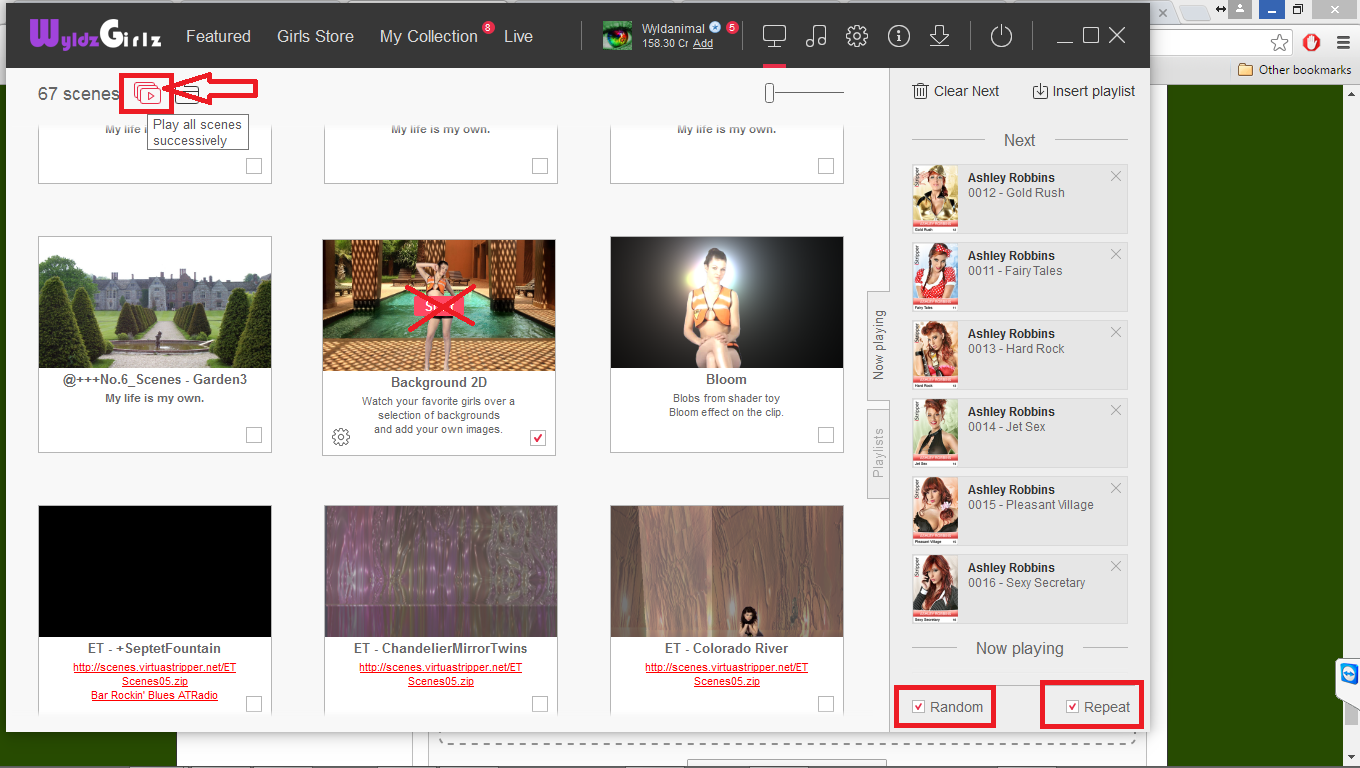
Task: Select the vertical Now playing tab
Action: (x=878, y=345)
